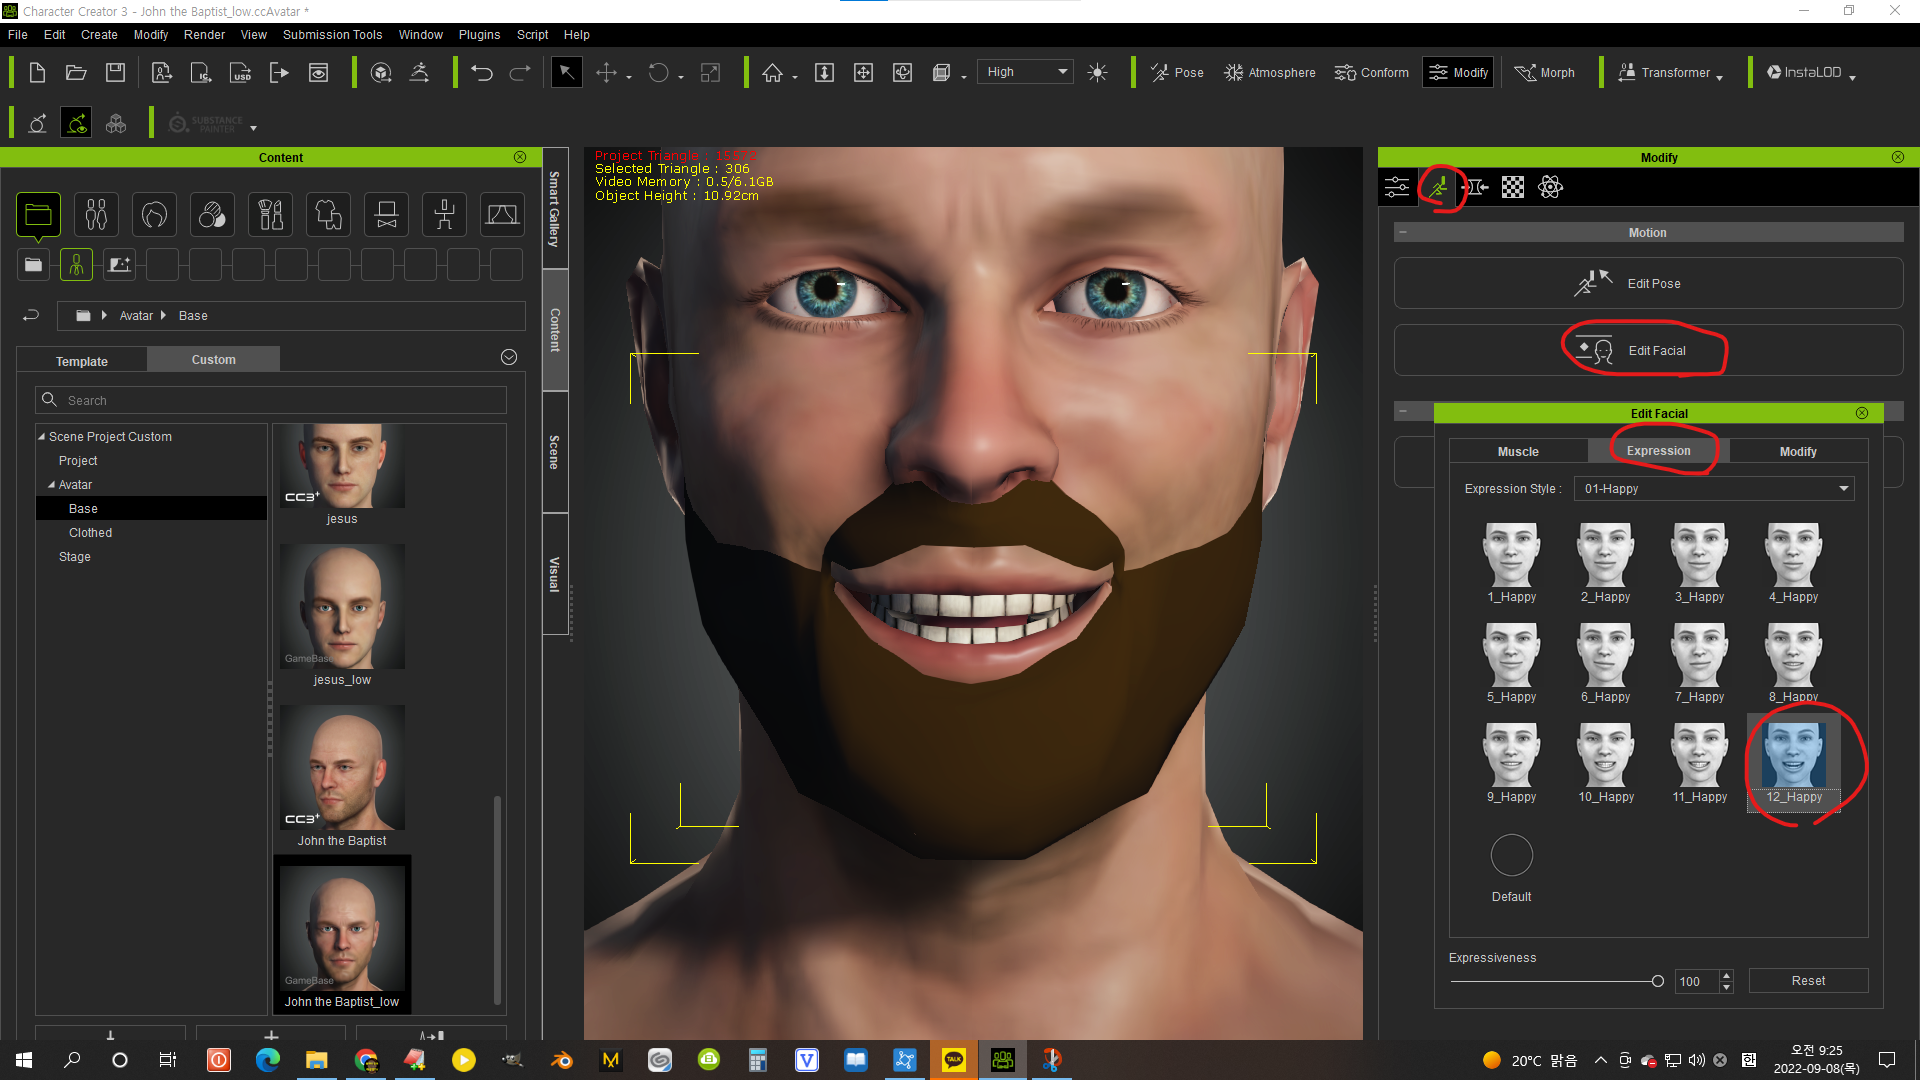Expand the Expression Style 01-Happy dropdown

point(1714,489)
